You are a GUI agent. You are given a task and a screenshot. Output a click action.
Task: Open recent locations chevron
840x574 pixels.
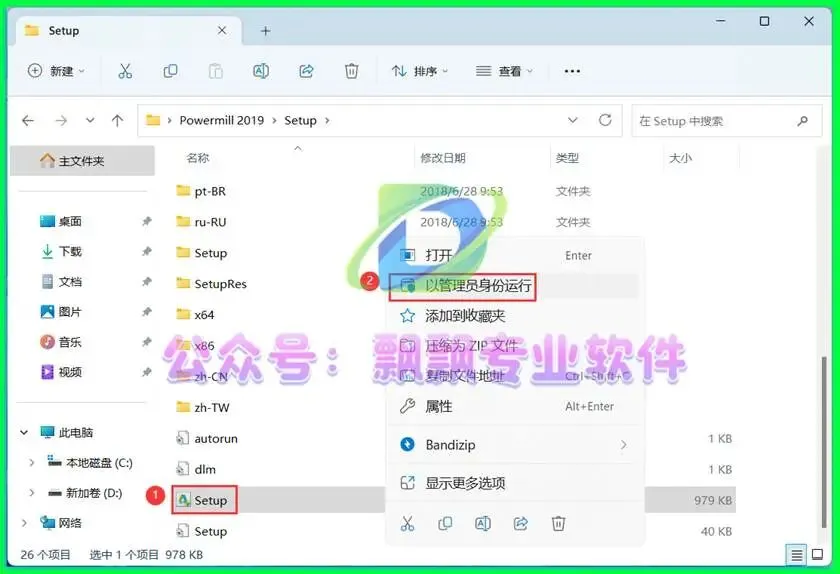tap(90, 121)
